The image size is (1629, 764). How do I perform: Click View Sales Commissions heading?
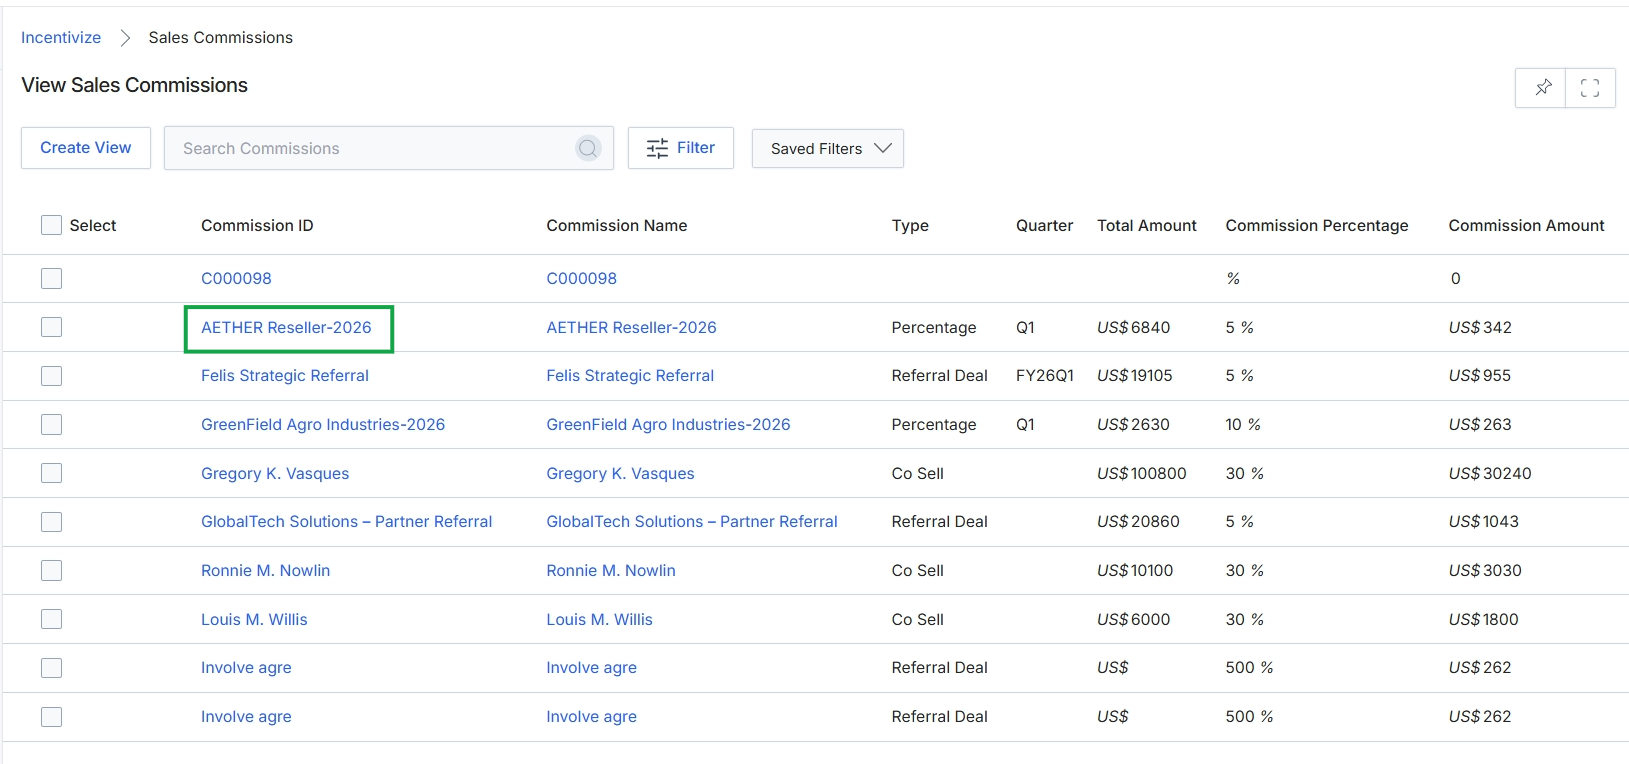point(134,85)
